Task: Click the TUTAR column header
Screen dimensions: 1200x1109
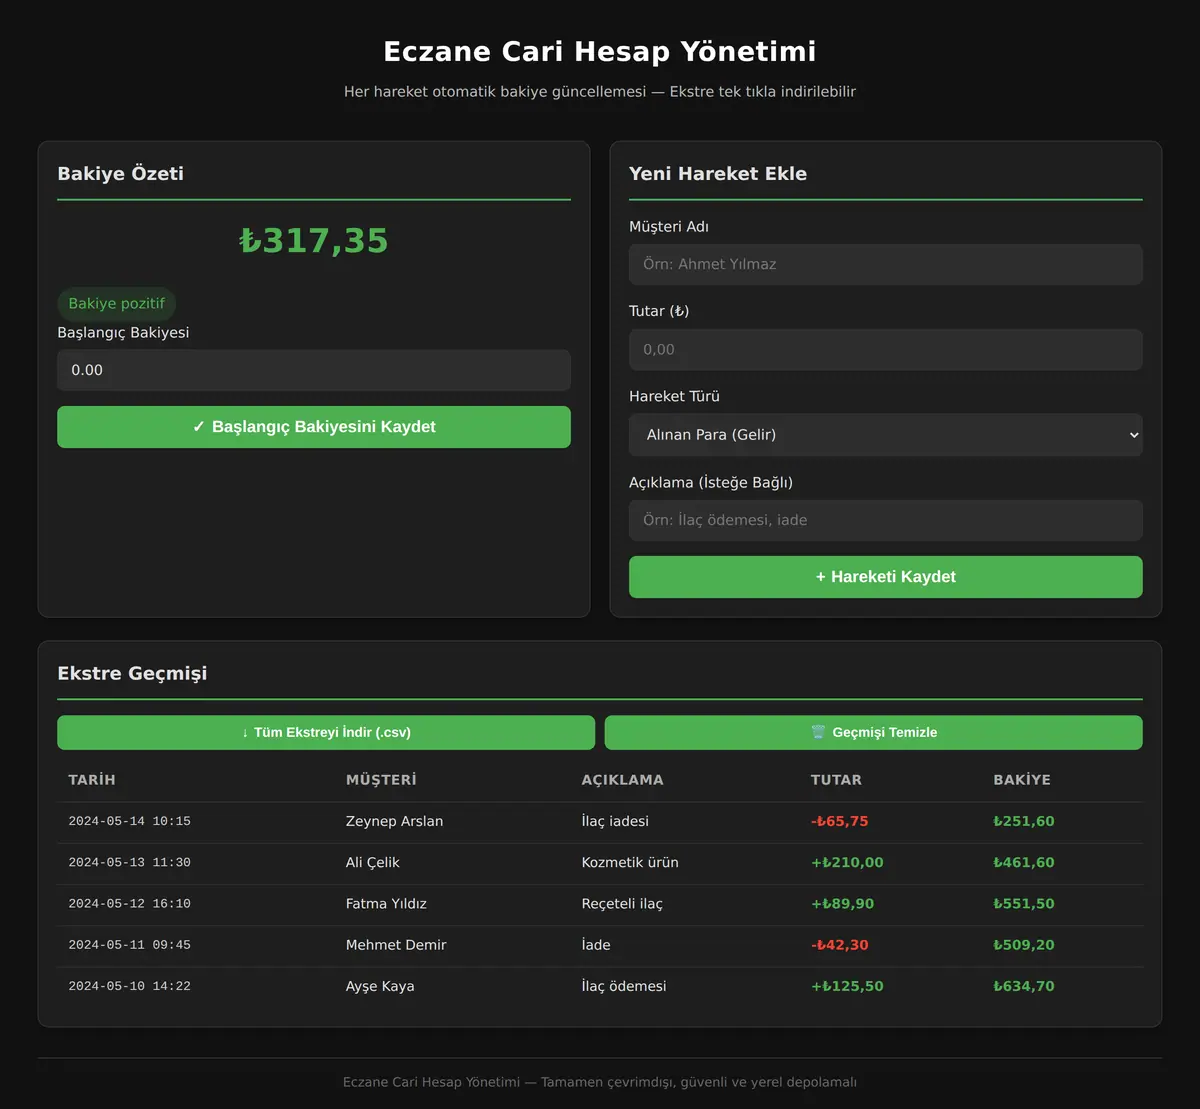Action: pos(836,780)
